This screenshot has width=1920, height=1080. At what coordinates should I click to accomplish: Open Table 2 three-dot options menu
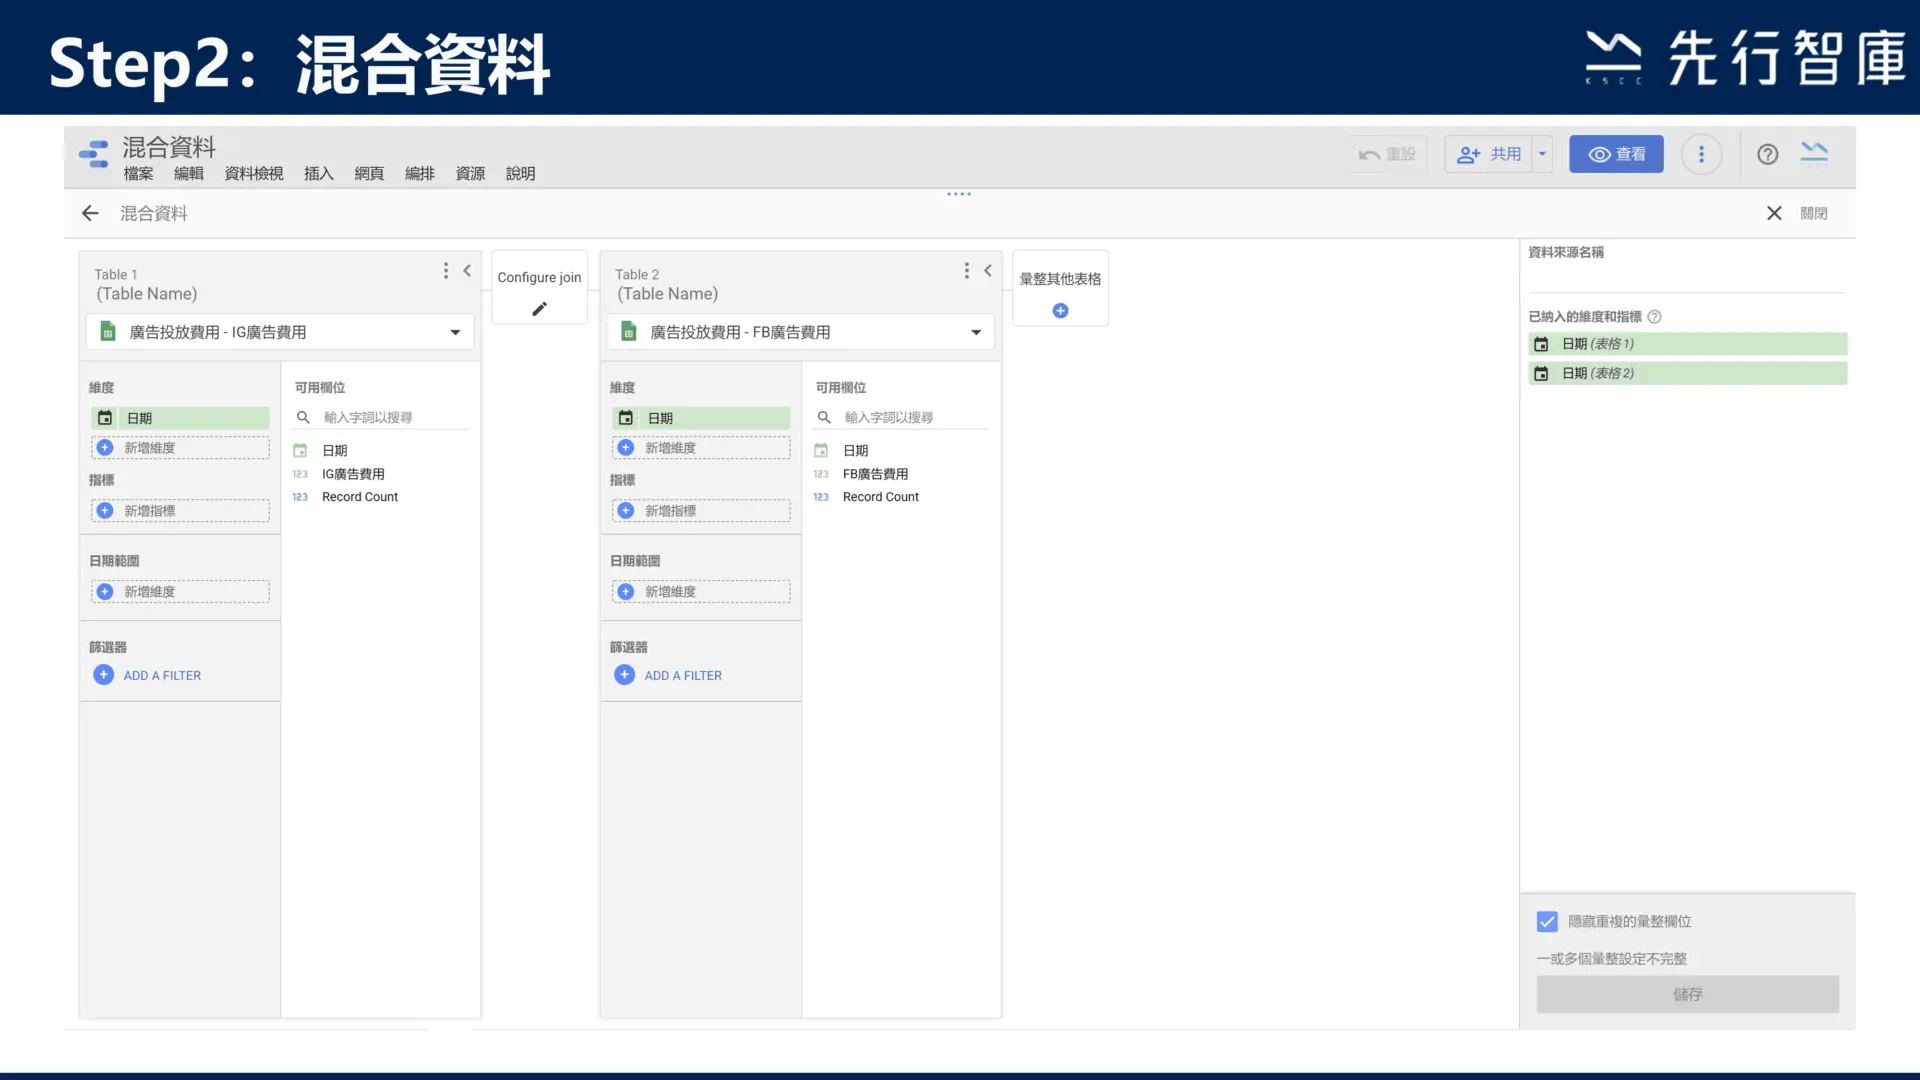coord(967,271)
